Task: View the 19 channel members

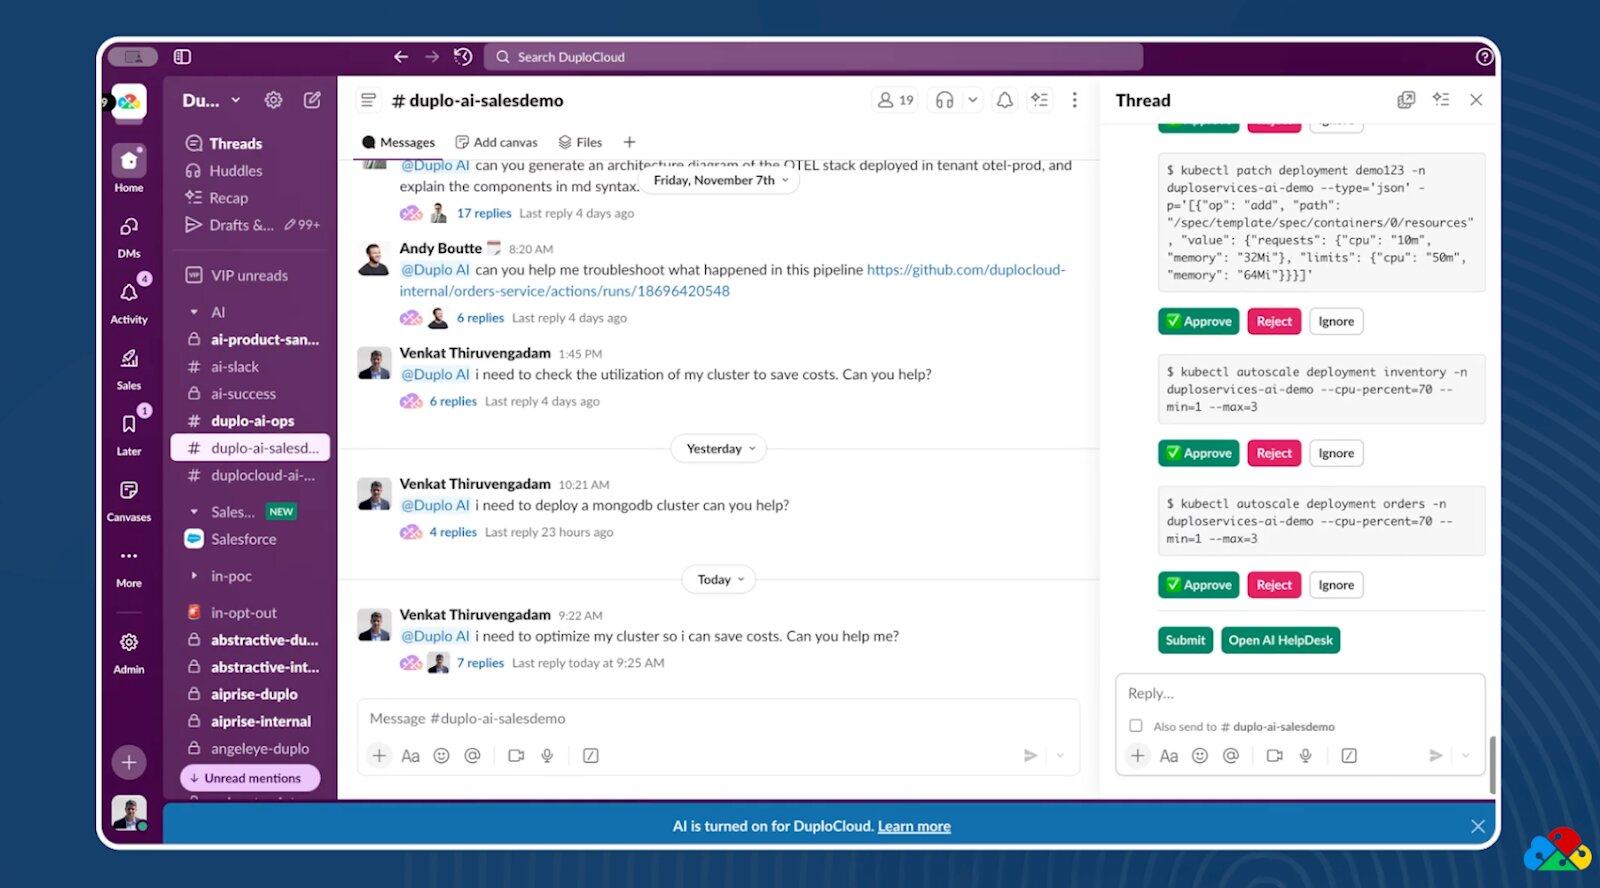Action: pos(896,100)
